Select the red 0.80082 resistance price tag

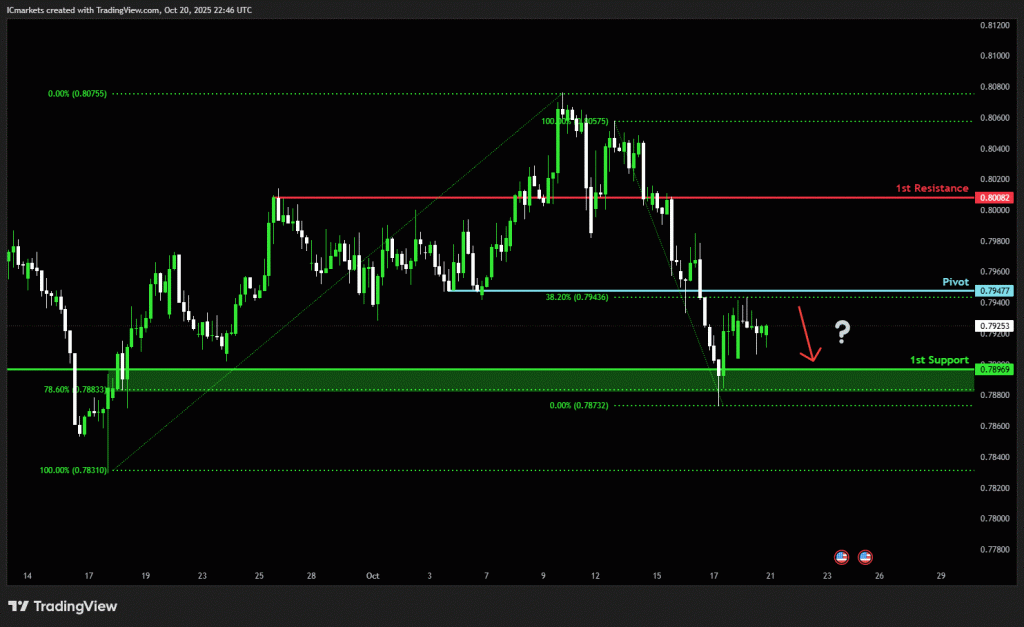995,198
